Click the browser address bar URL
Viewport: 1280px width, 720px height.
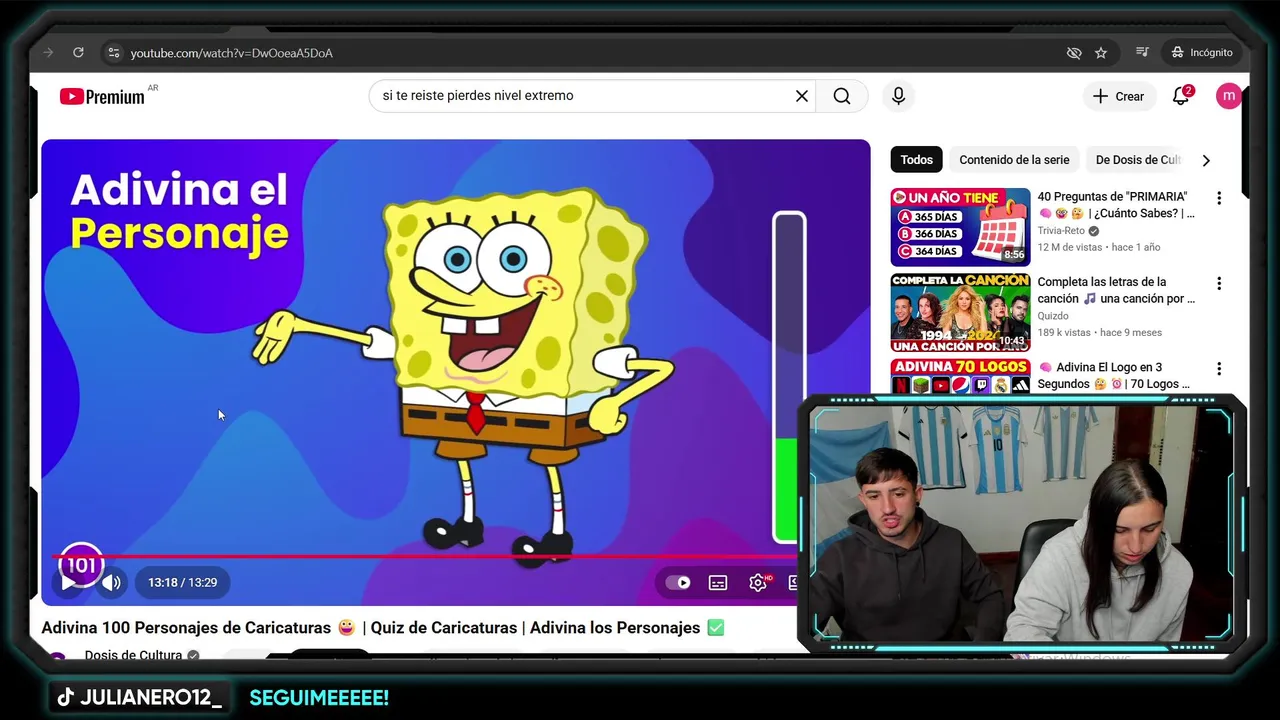point(232,53)
